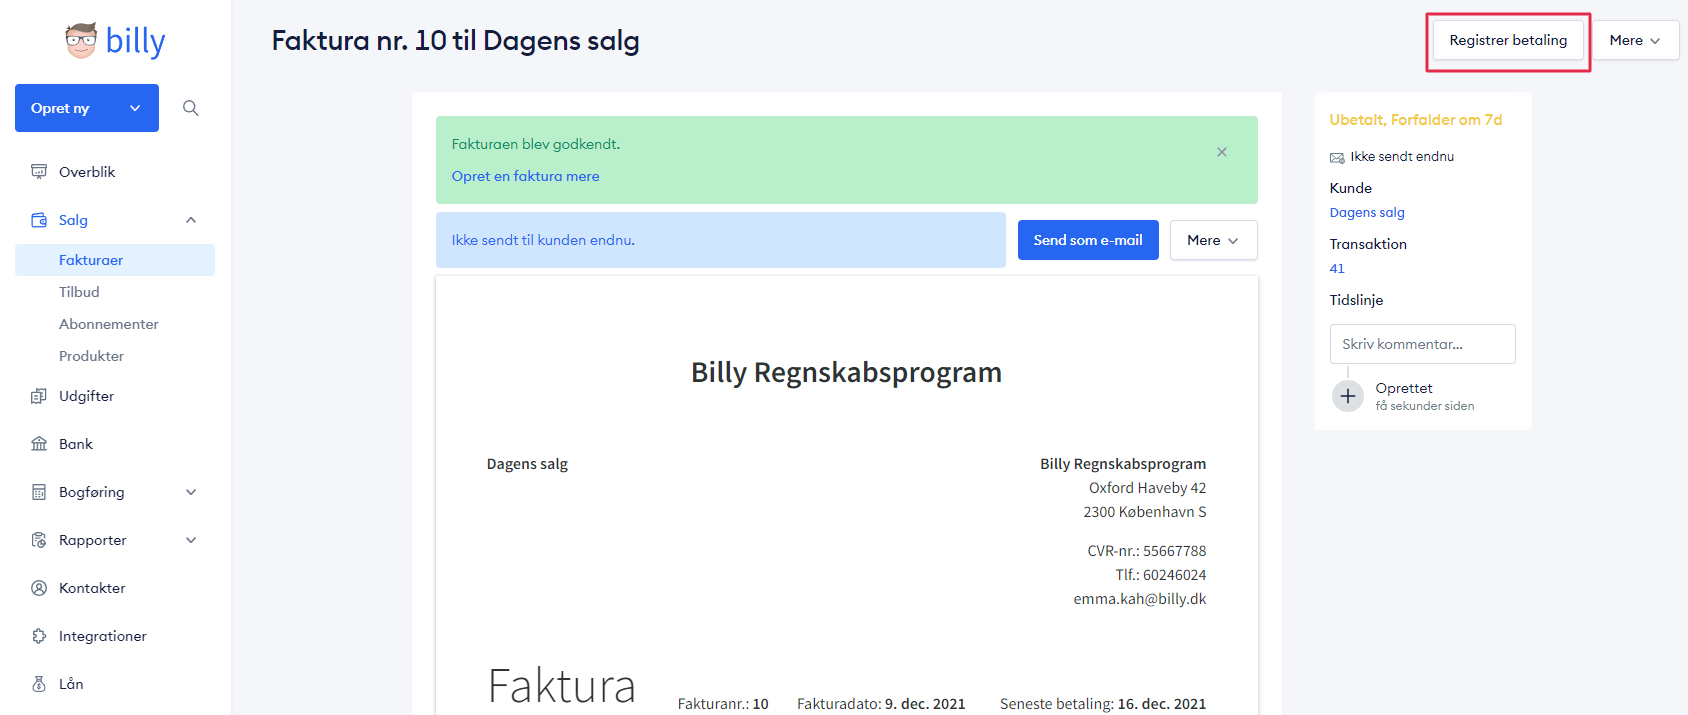
Task: Navigate to Bank
Action: [75, 444]
